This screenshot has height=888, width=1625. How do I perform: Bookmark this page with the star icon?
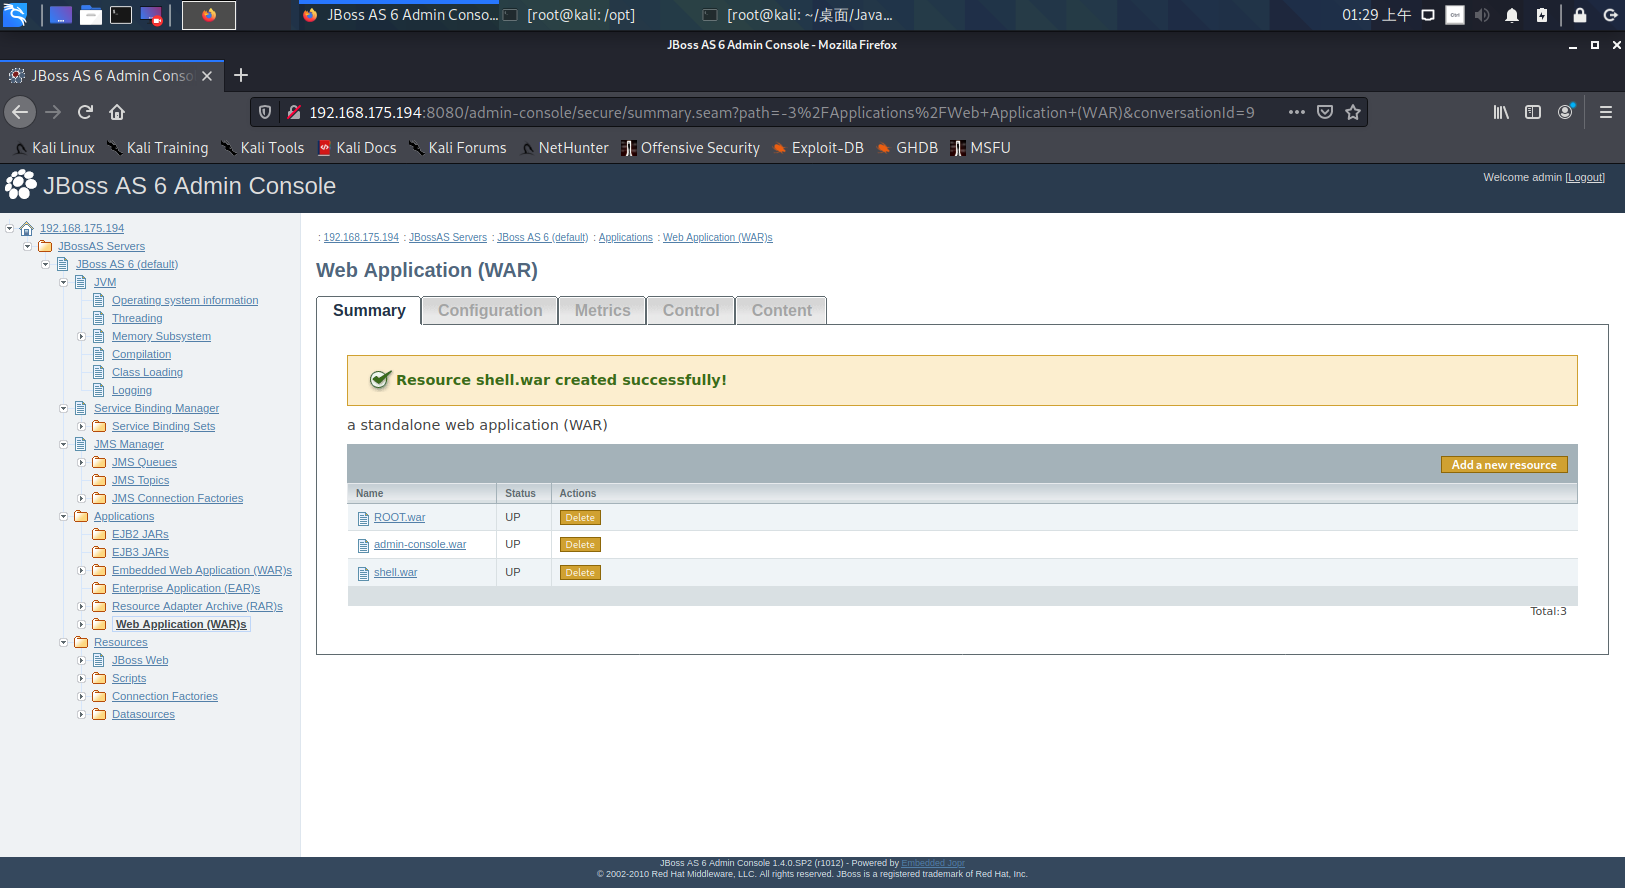point(1353,112)
